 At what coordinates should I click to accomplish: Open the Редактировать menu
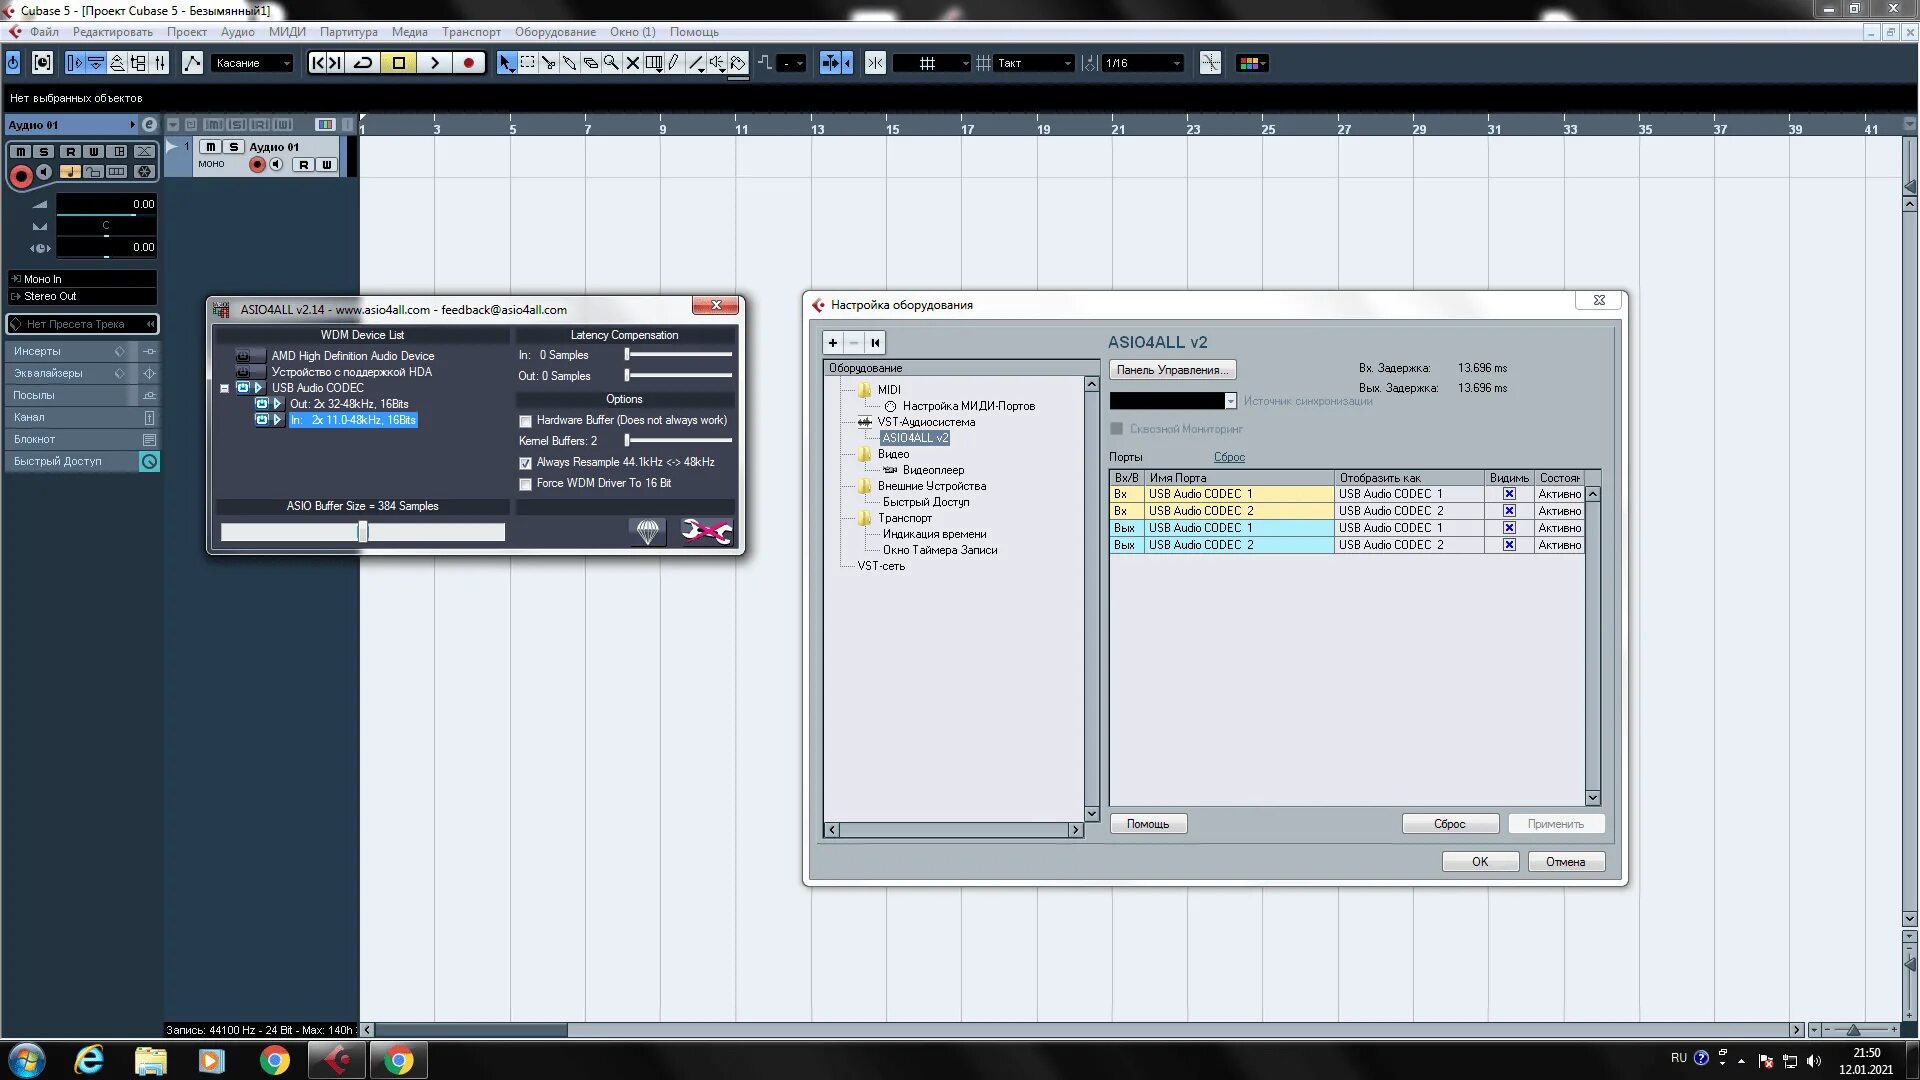(x=112, y=32)
